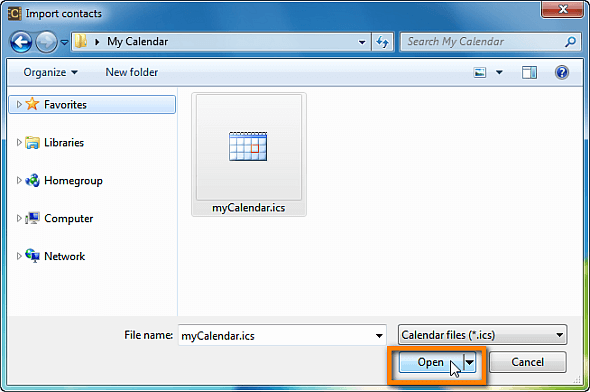Click the Refresh button beside address bar
This screenshot has width=590, height=392.
383,42
